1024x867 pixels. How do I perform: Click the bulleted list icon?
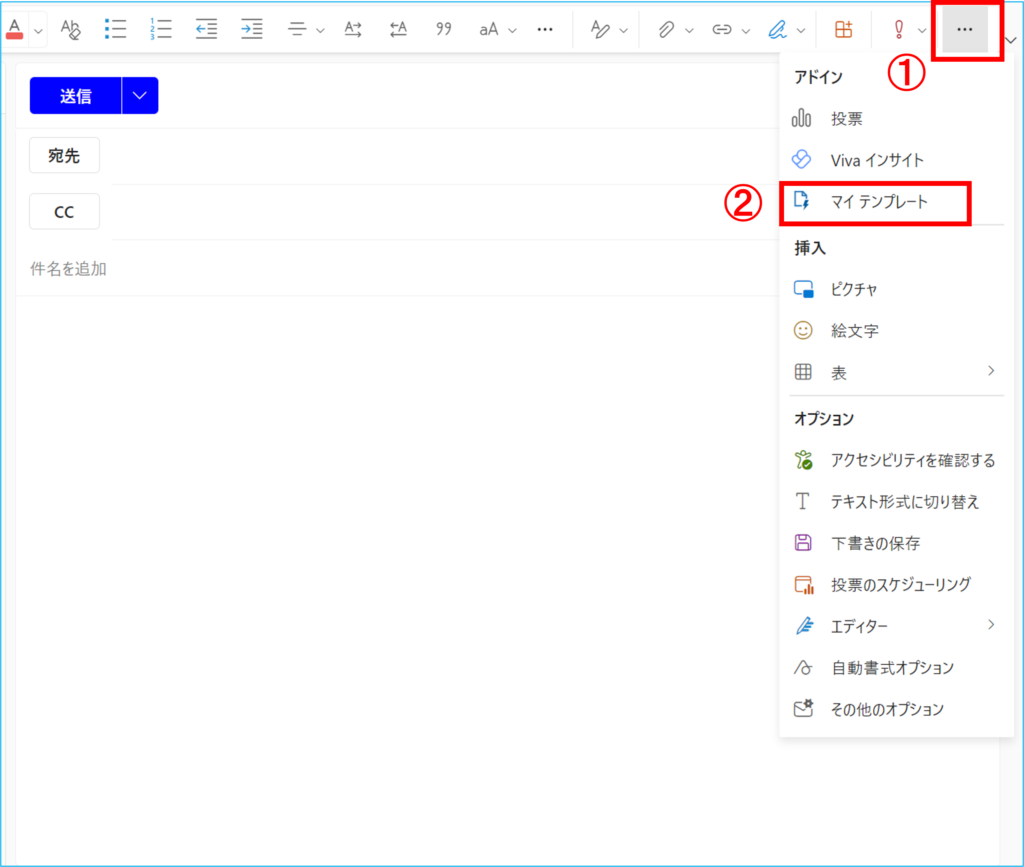[116, 29]
